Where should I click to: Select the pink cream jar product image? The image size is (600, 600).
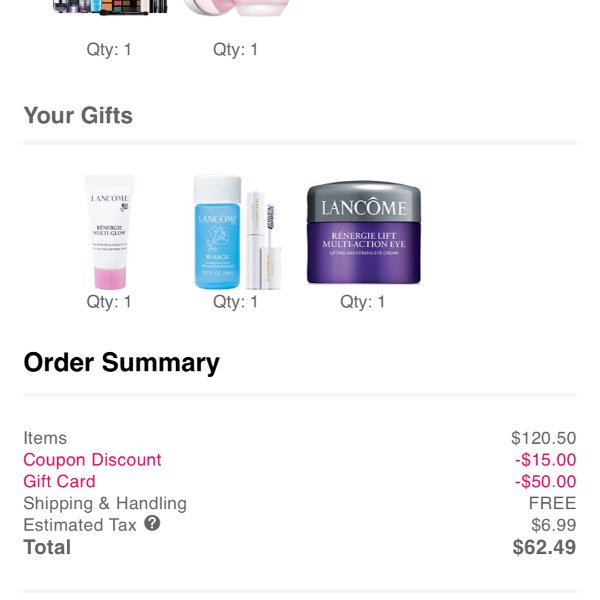coord(236,8)
